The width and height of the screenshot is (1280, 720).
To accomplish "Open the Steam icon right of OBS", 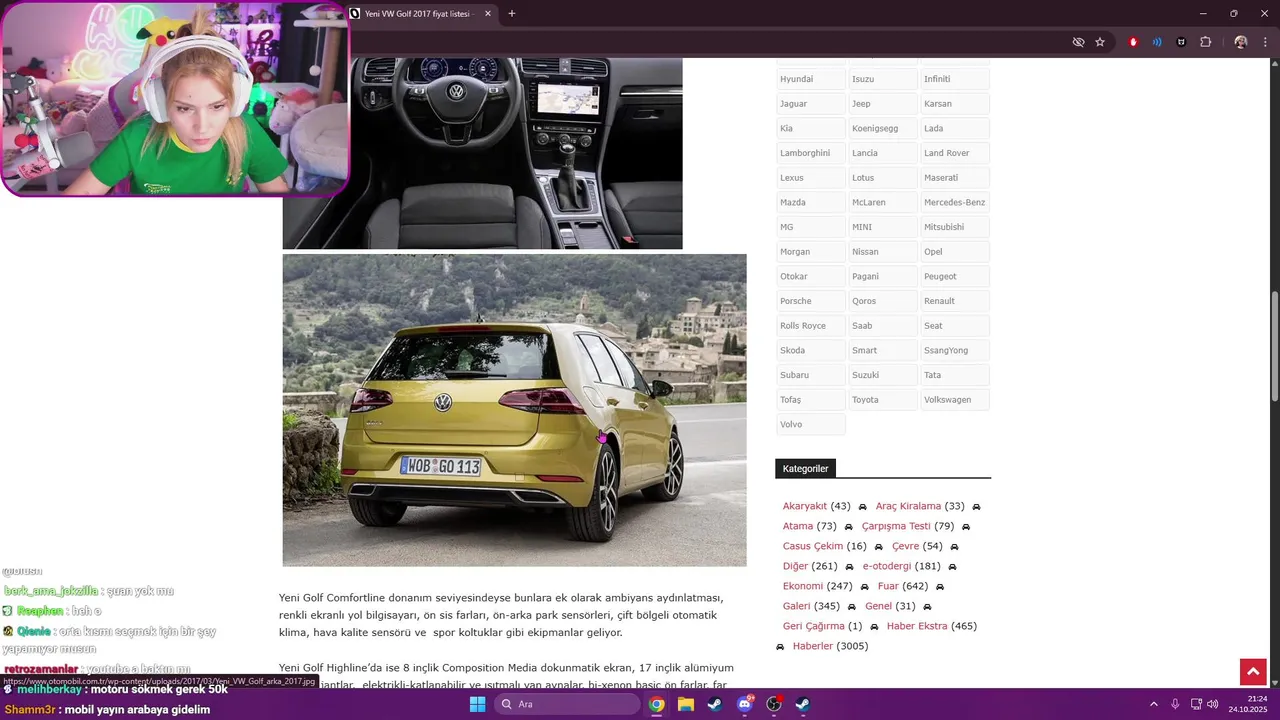I will tap(803, 704).
